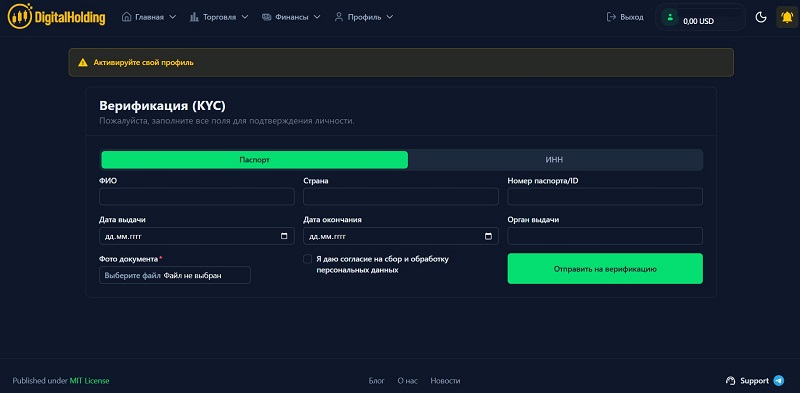The height and width of the screenshot is (393, 800).
Task: Click the wallet icon beside Финансы
Action: click(266, 17)
